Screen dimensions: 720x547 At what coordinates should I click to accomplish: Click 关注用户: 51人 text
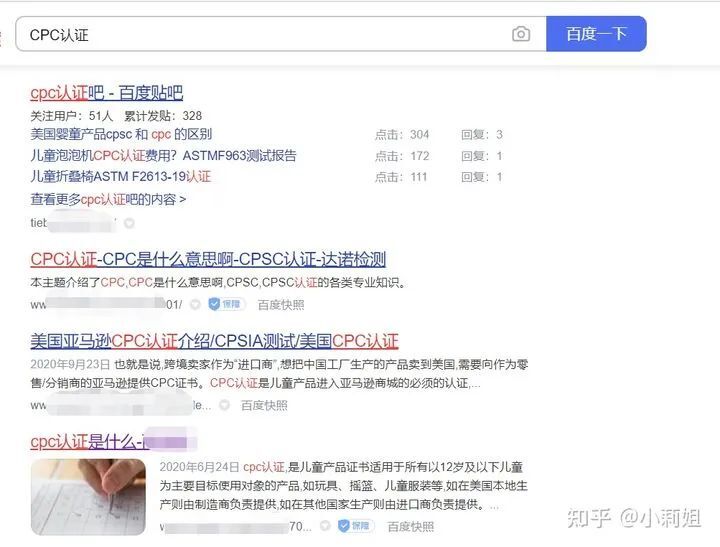coord(72,116)
